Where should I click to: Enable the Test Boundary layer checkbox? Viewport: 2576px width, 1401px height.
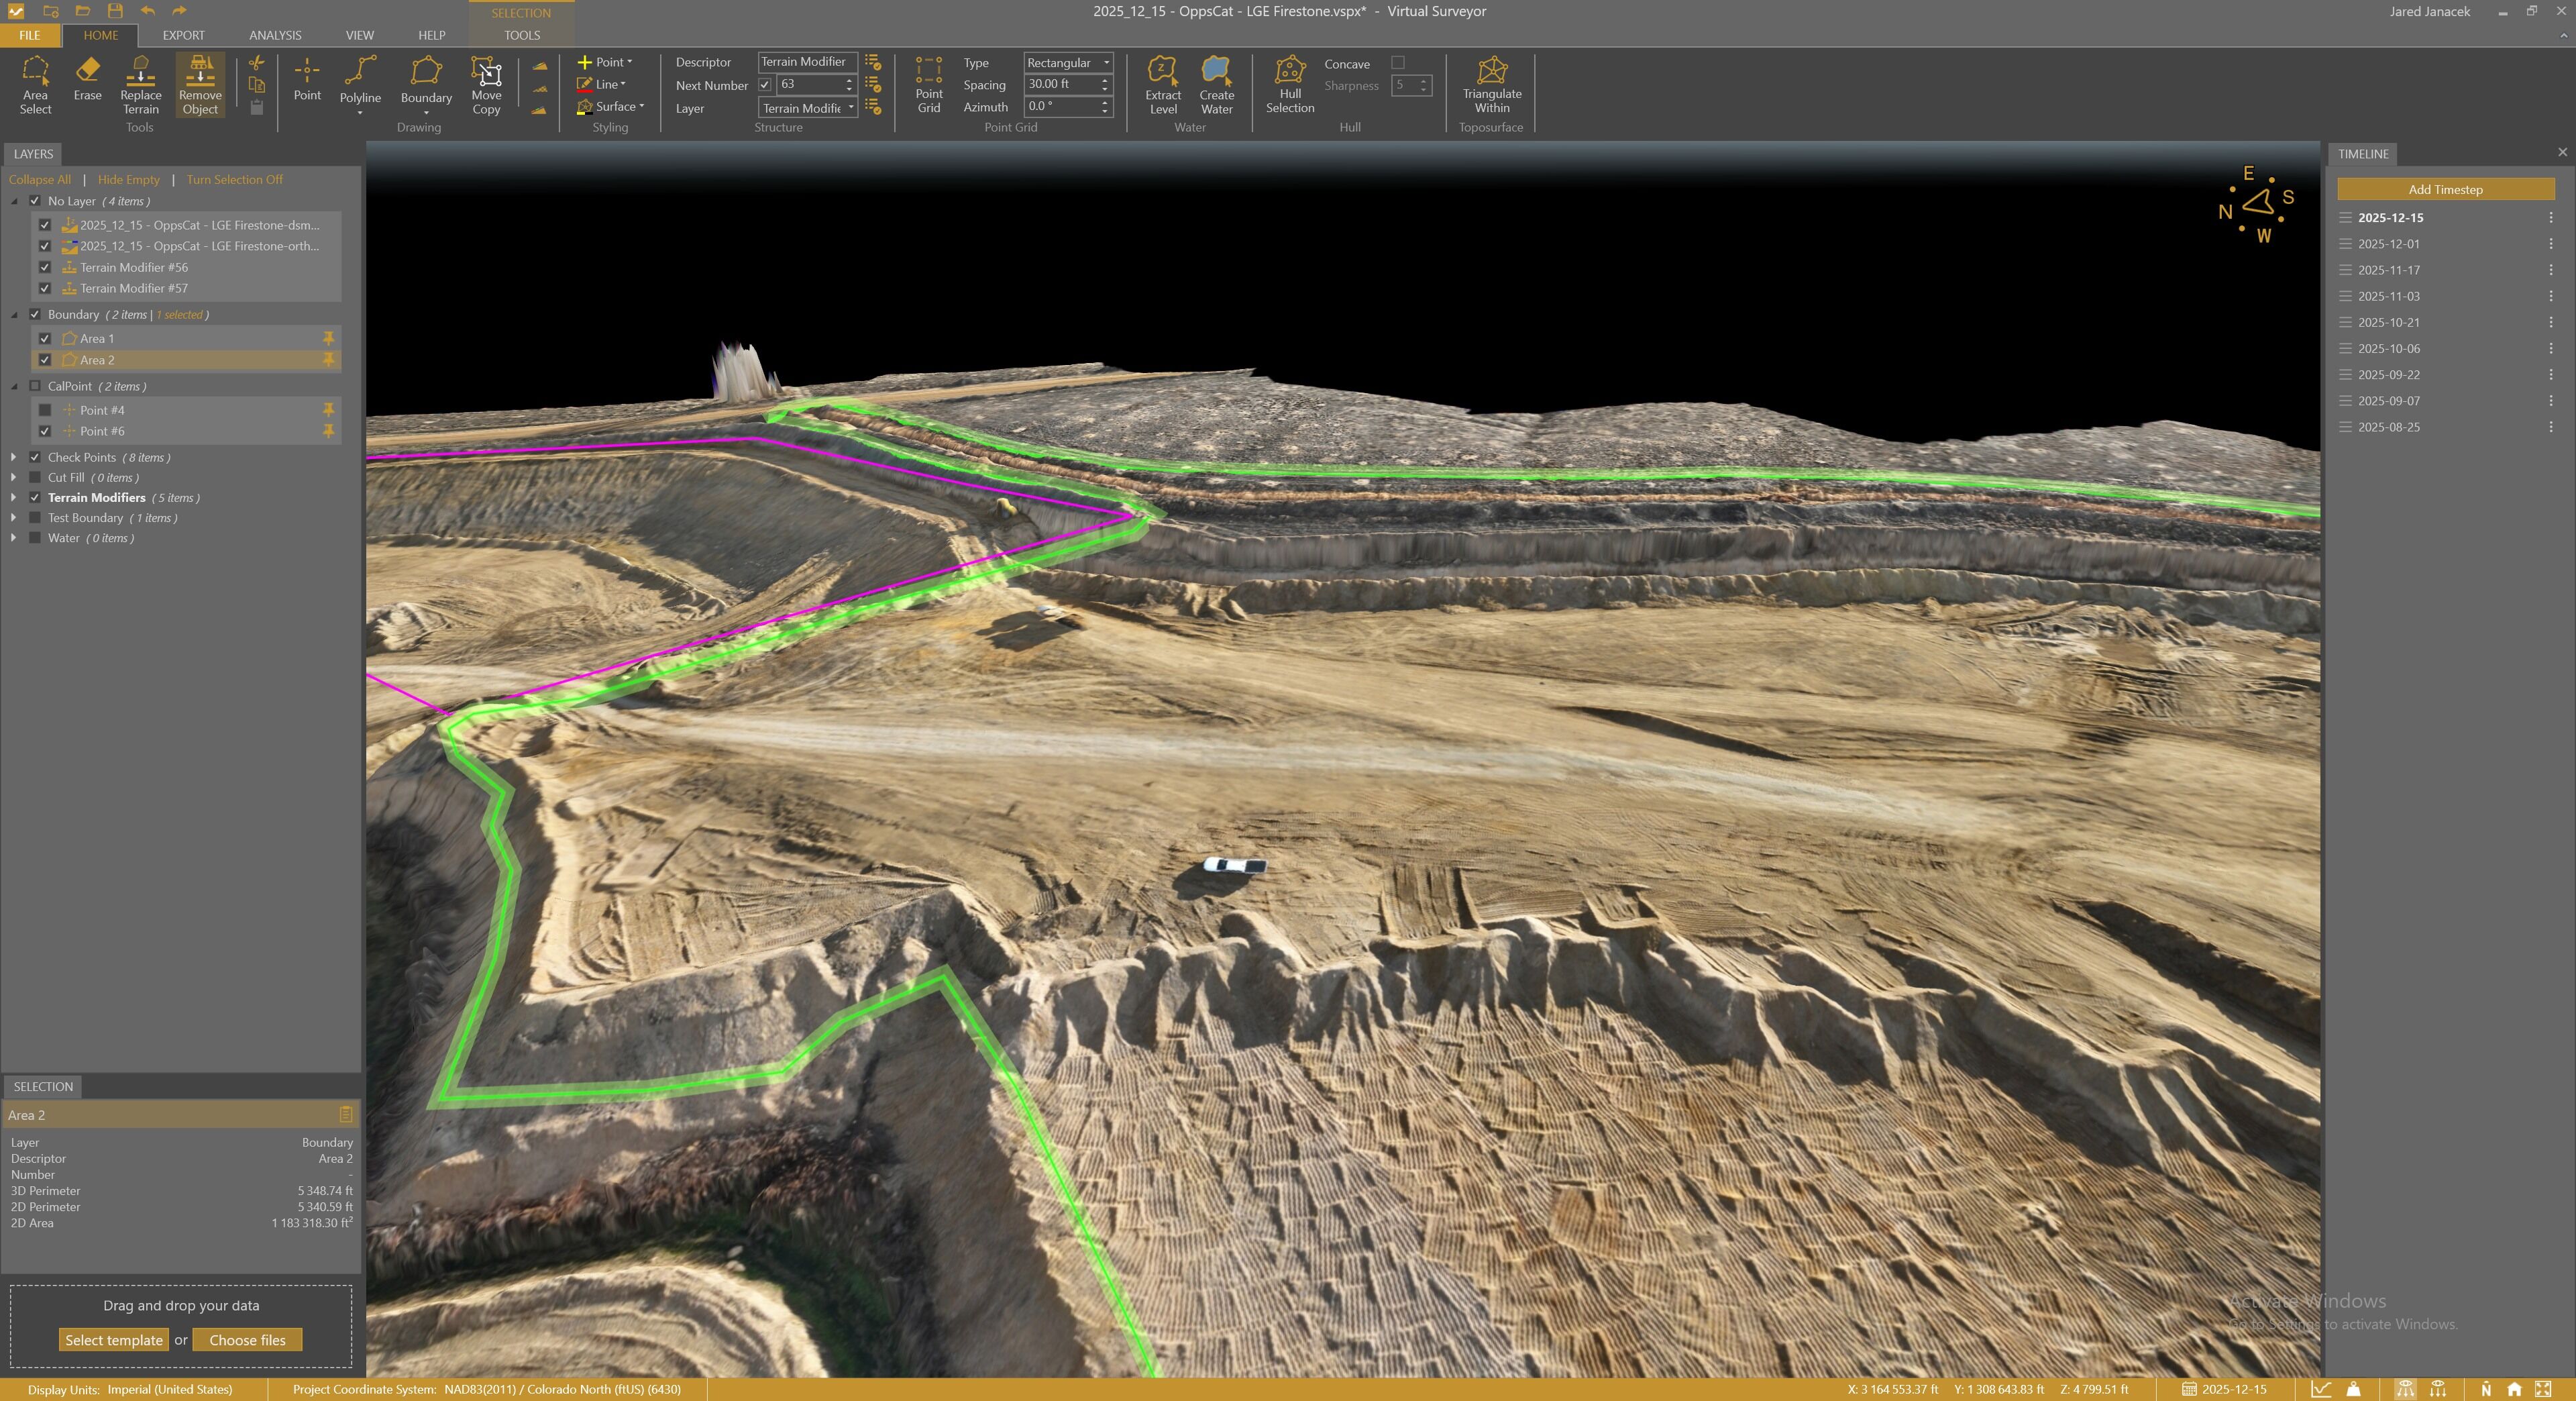[35, 518]
